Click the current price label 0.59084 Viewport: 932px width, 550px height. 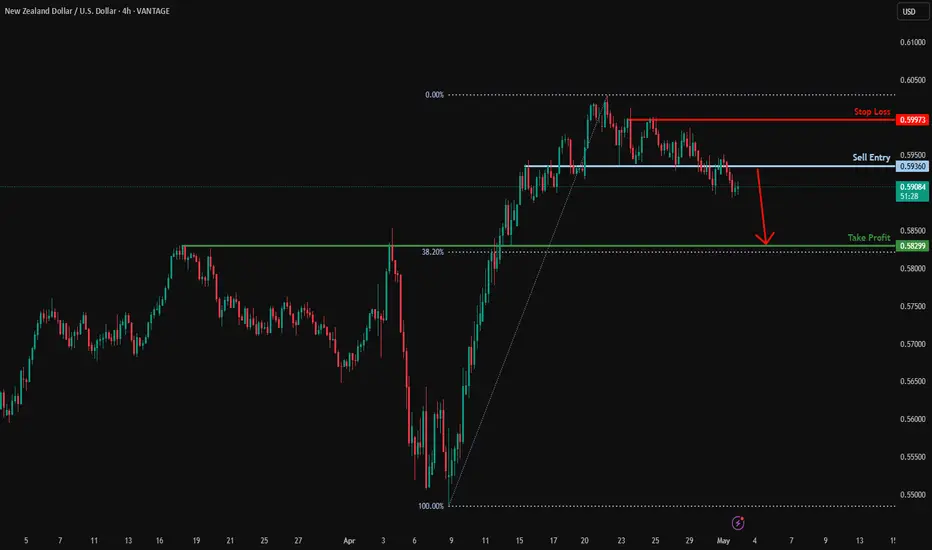pyautogui.click(x=912, y=187)
